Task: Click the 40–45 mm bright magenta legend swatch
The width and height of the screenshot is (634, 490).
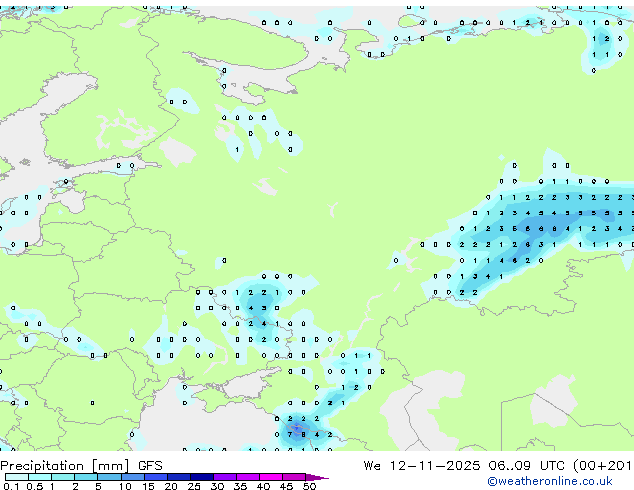Action: pyautogui.click(x=271, y=477)
